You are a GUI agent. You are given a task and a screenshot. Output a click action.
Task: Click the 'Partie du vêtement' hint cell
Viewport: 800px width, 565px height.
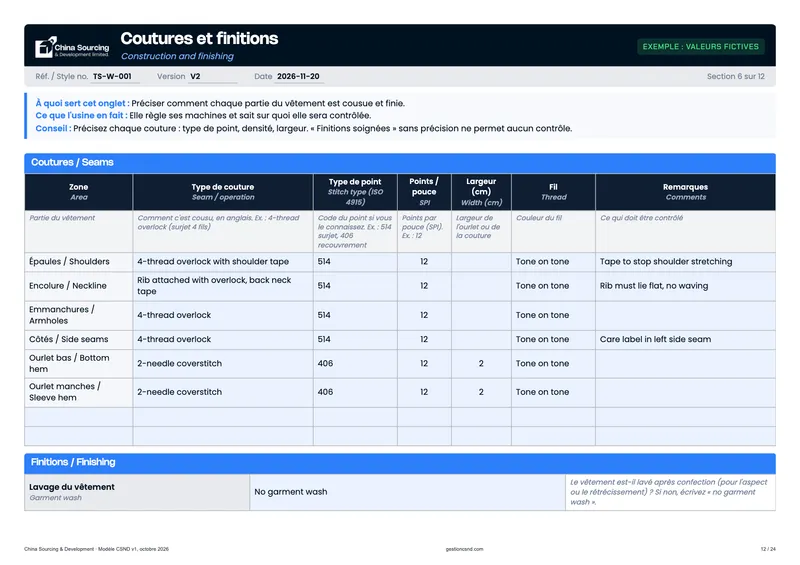79,231
